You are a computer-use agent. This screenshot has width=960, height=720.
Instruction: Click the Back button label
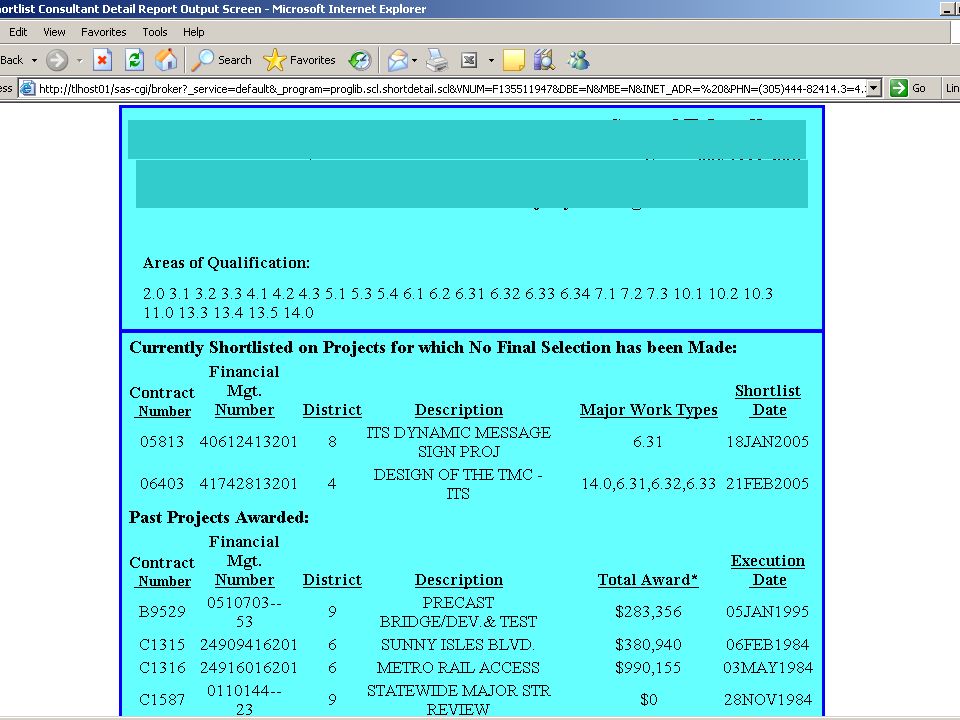tap(12, 60)
